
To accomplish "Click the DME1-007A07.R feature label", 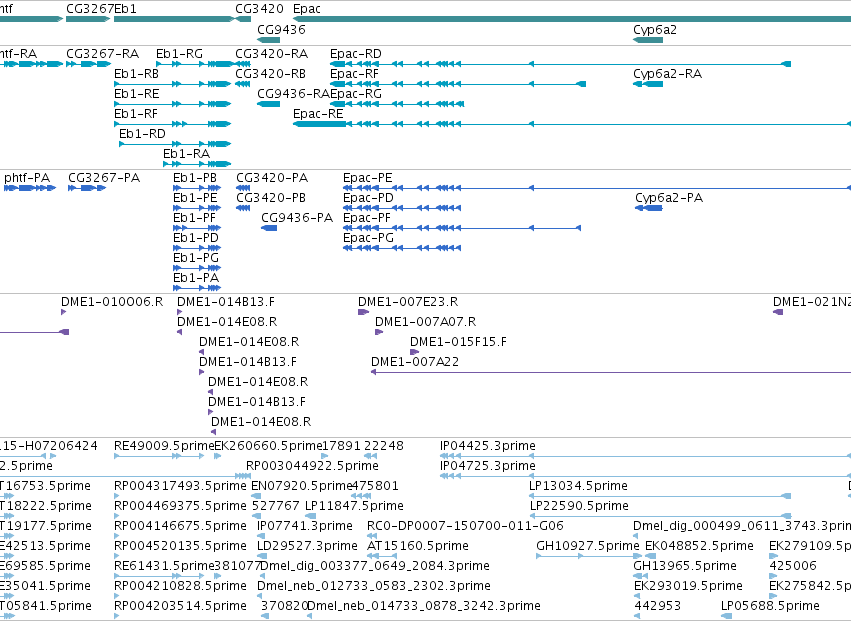I will [x=426, y=322].
